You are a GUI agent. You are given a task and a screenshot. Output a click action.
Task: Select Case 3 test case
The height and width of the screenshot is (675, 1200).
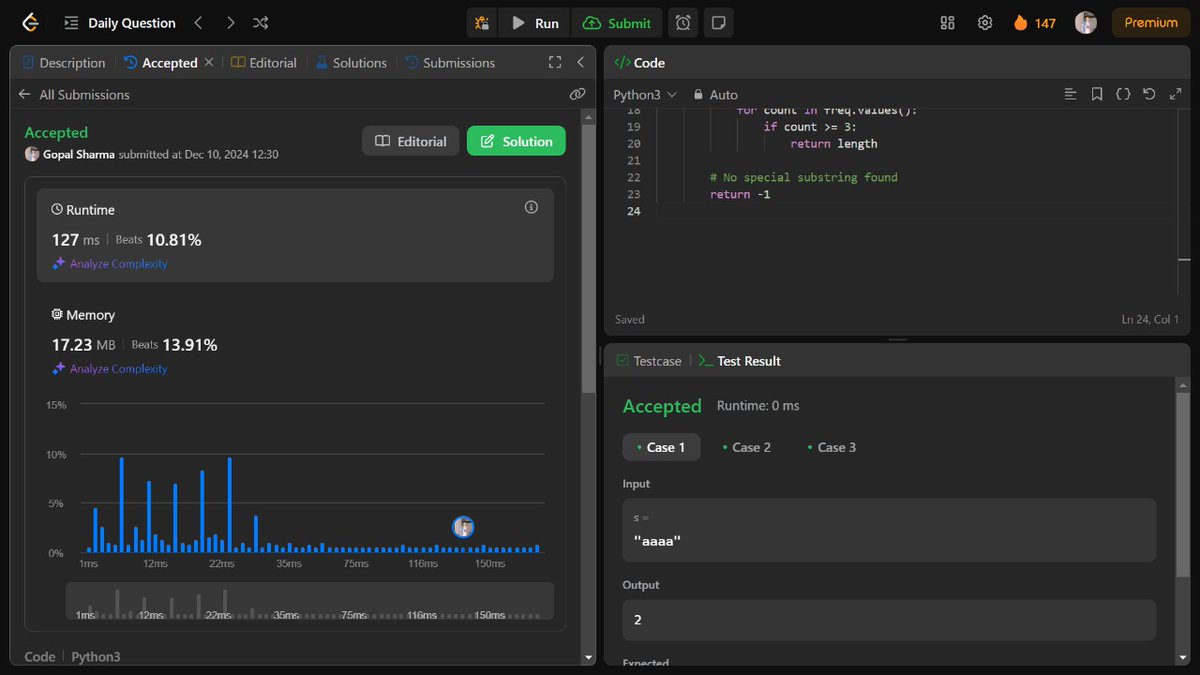coord(831,447)
